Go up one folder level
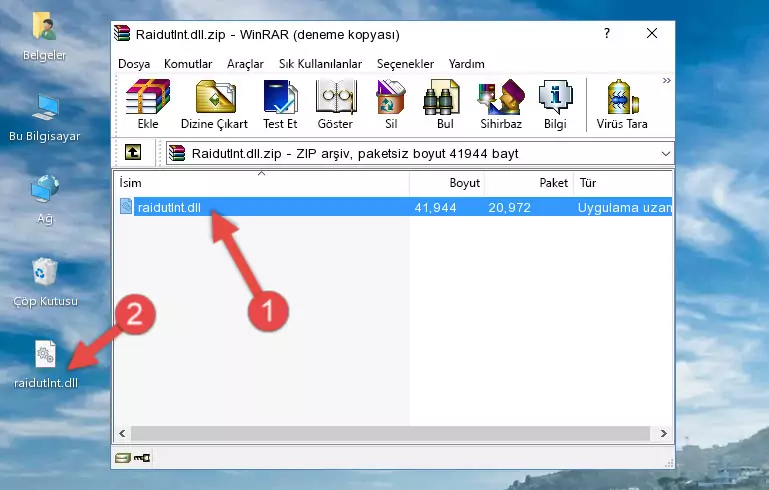769x490 pixels. click(133, 153)
